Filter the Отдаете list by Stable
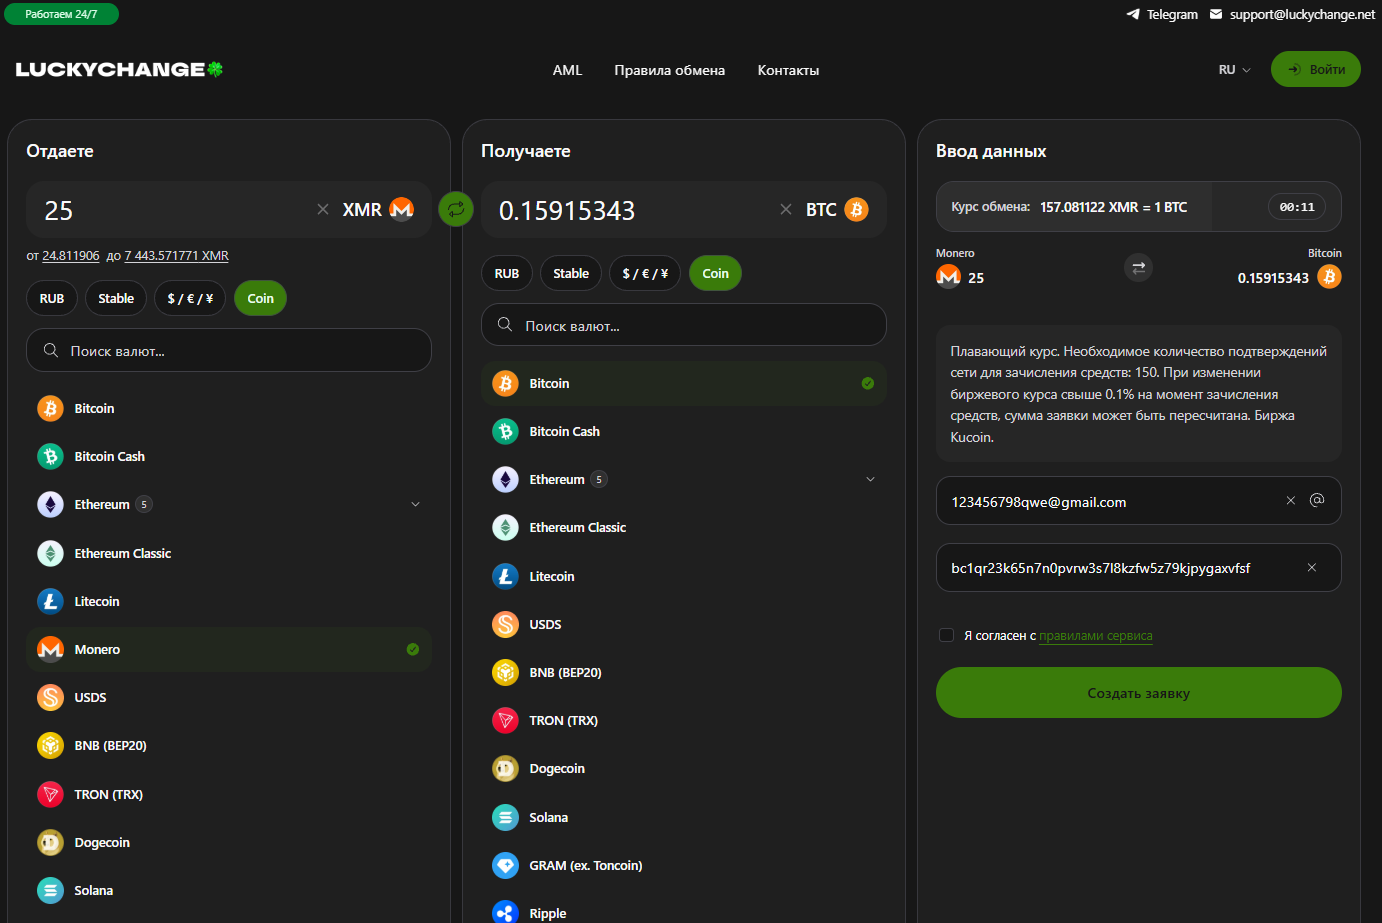This screenshot has height=923, width=1382. click(116, 298)
